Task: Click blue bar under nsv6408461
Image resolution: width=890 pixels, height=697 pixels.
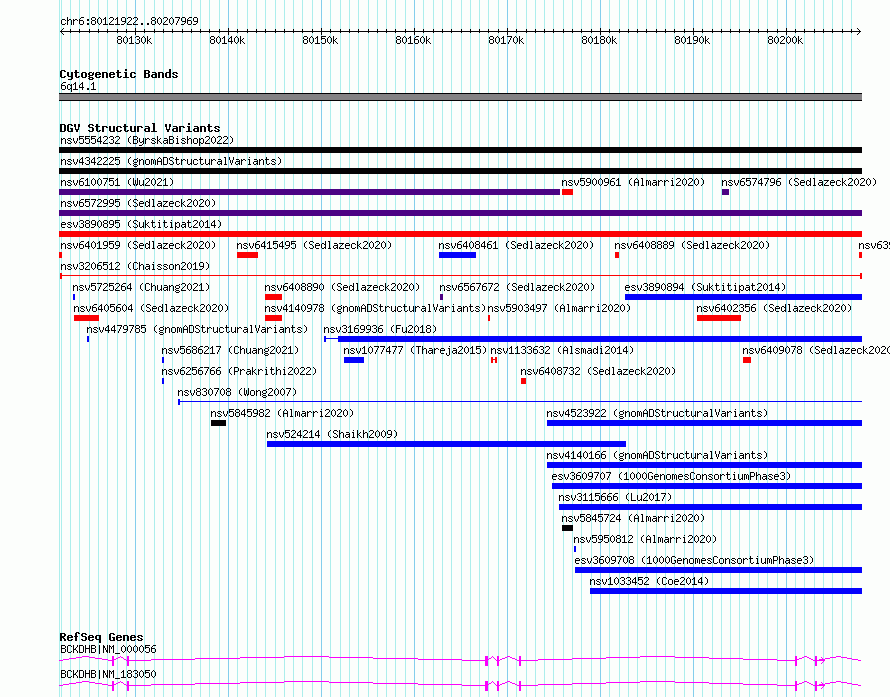Action: point(457,255)
